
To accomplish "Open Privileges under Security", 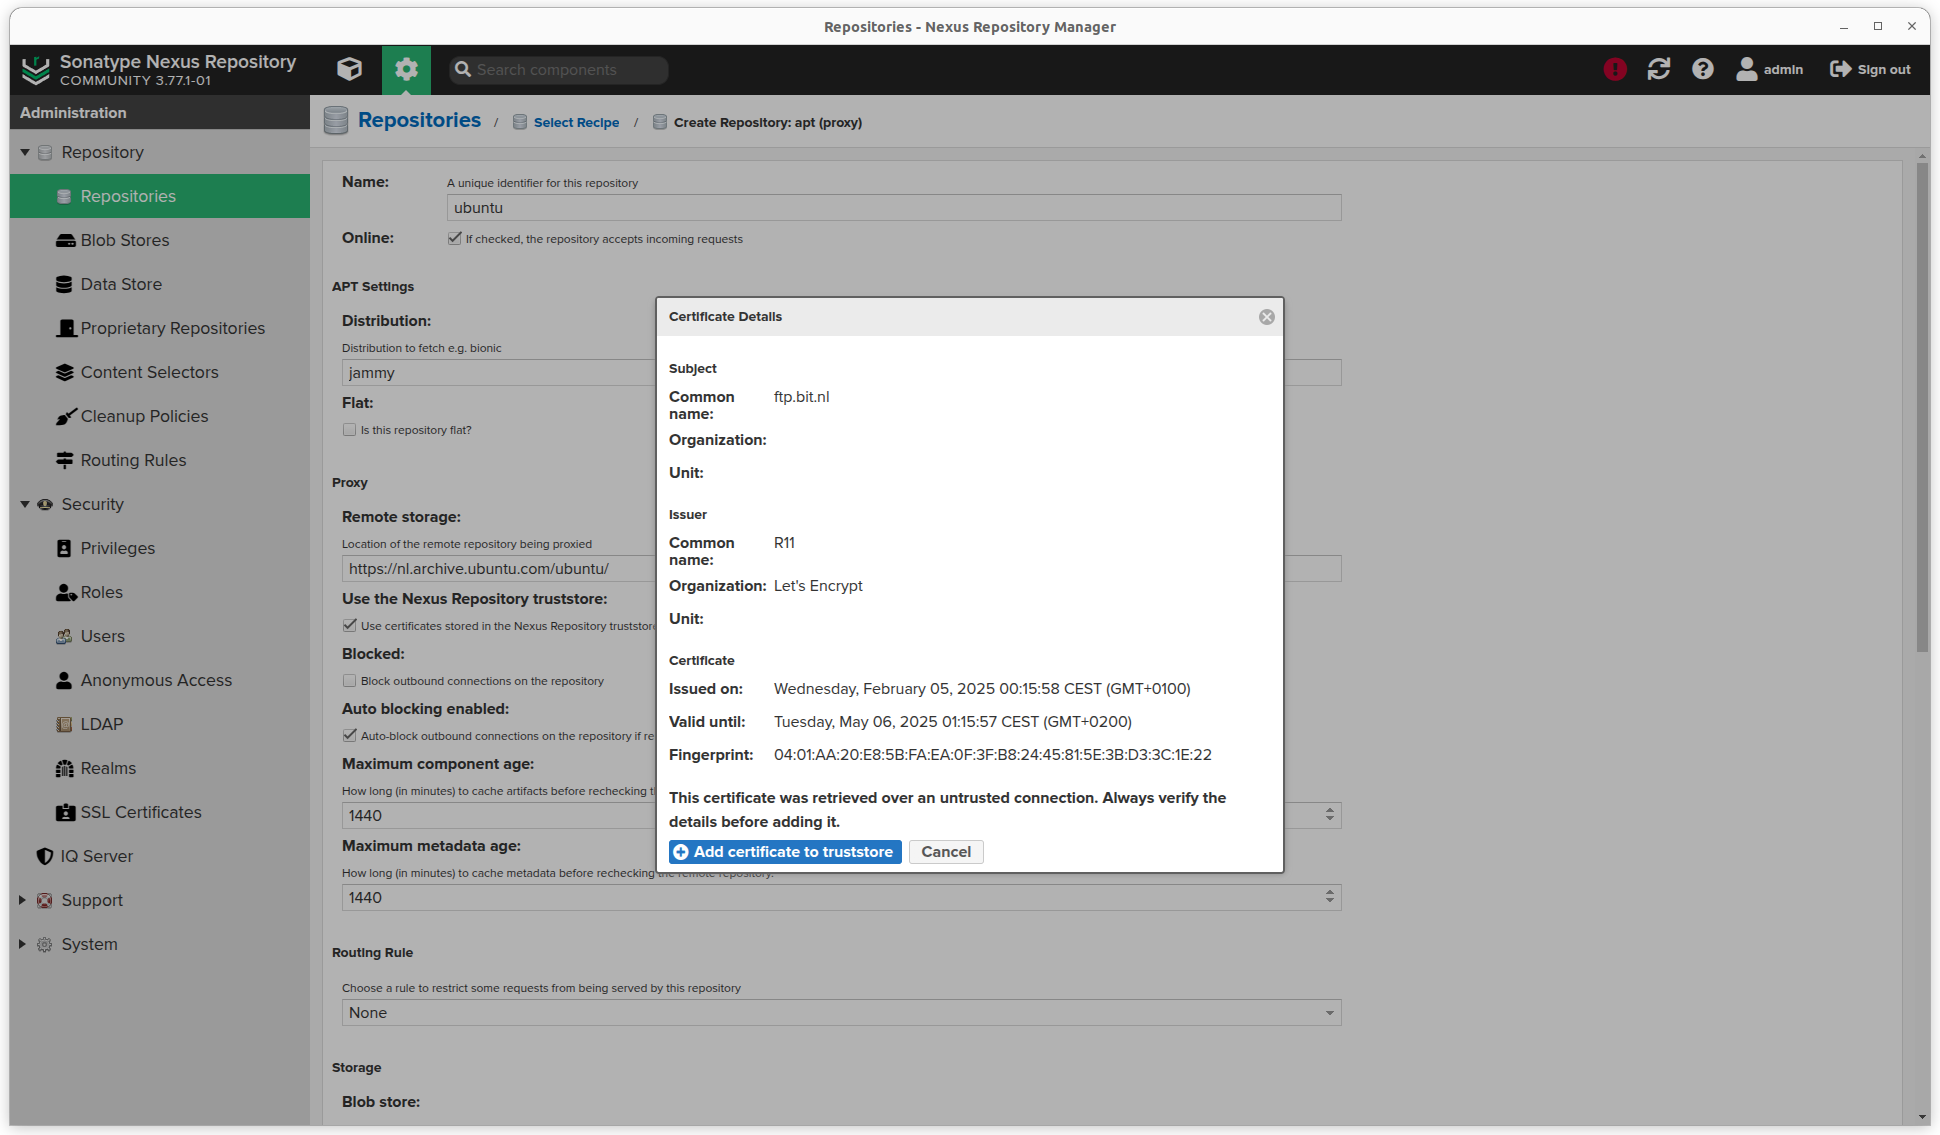I will point(160,548).
